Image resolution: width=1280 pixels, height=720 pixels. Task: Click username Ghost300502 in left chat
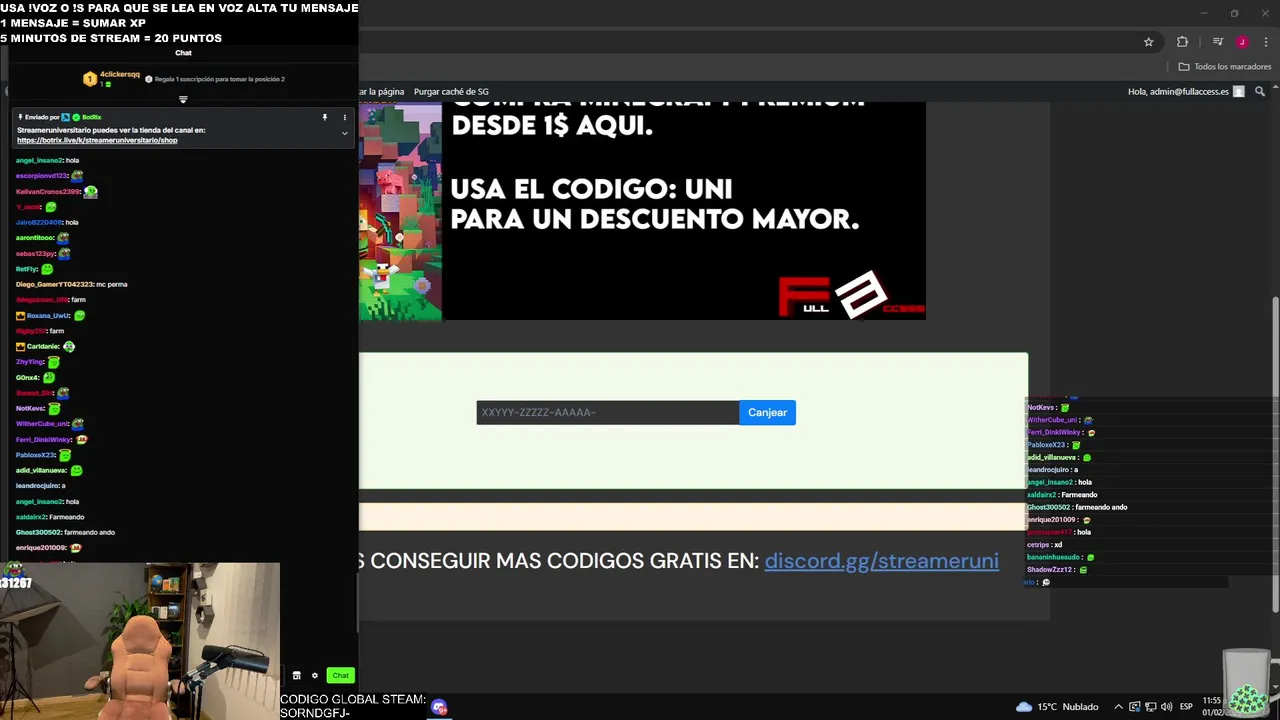(39, 532)
